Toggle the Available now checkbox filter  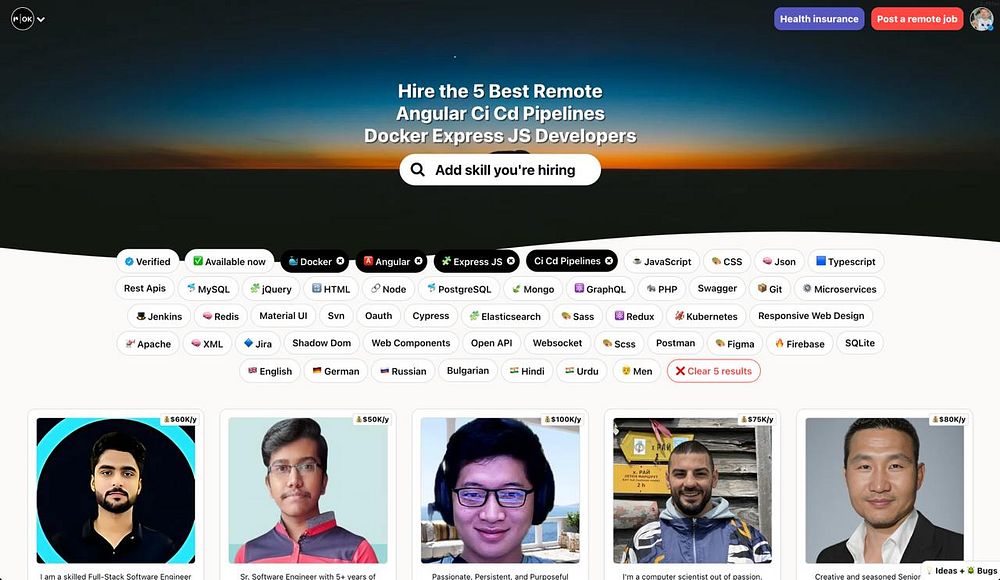[x=230, y=262]
